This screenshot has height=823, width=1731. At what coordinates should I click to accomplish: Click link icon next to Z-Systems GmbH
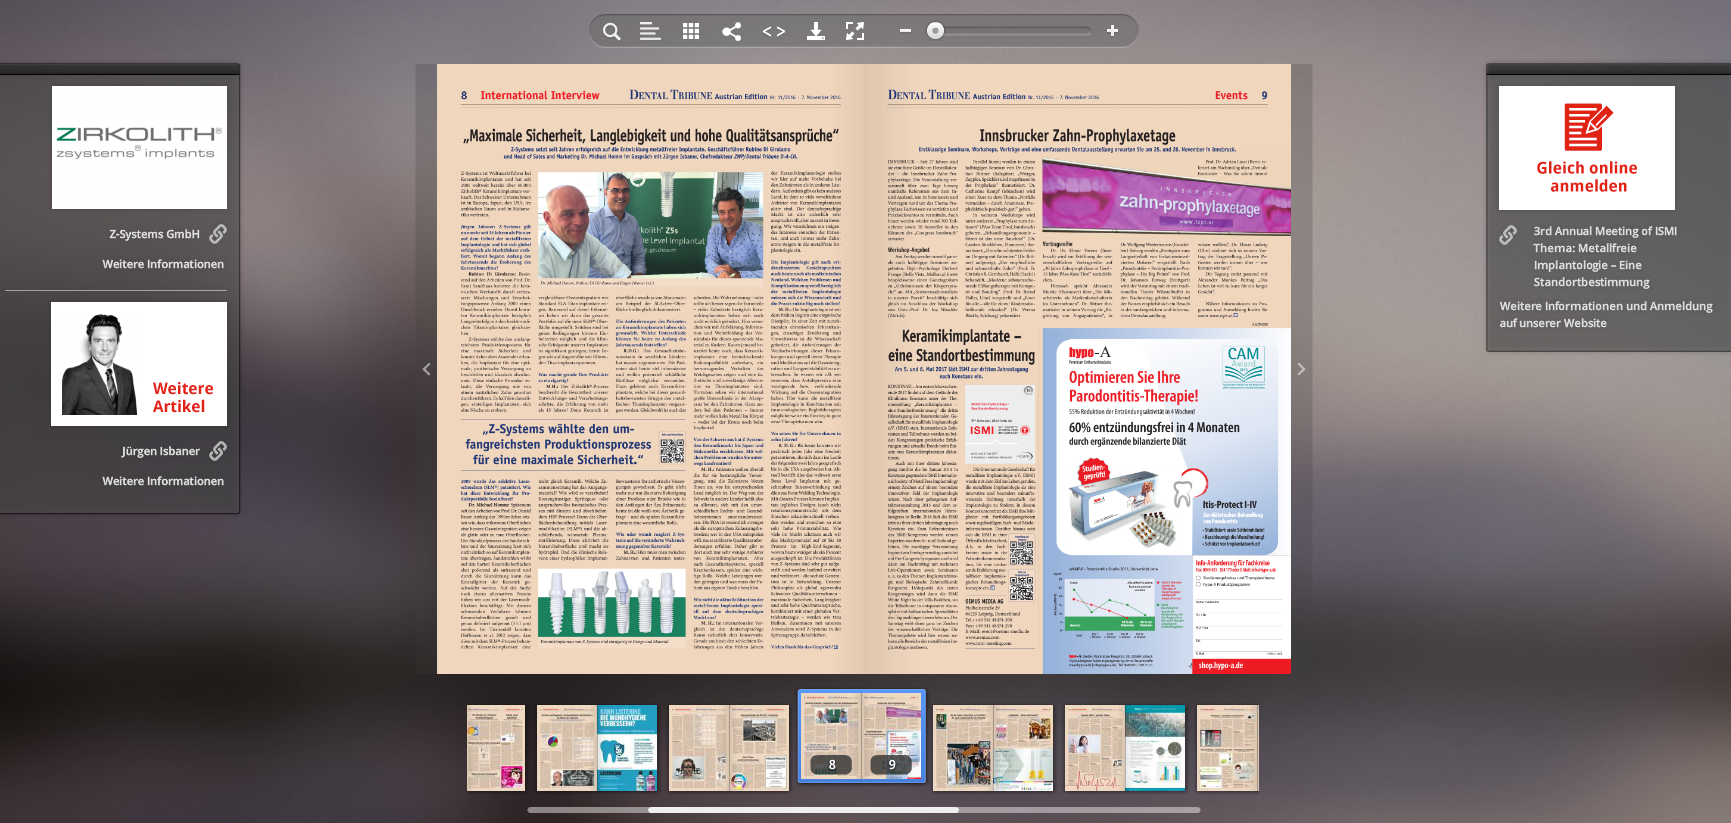click(x=218, y=234)
